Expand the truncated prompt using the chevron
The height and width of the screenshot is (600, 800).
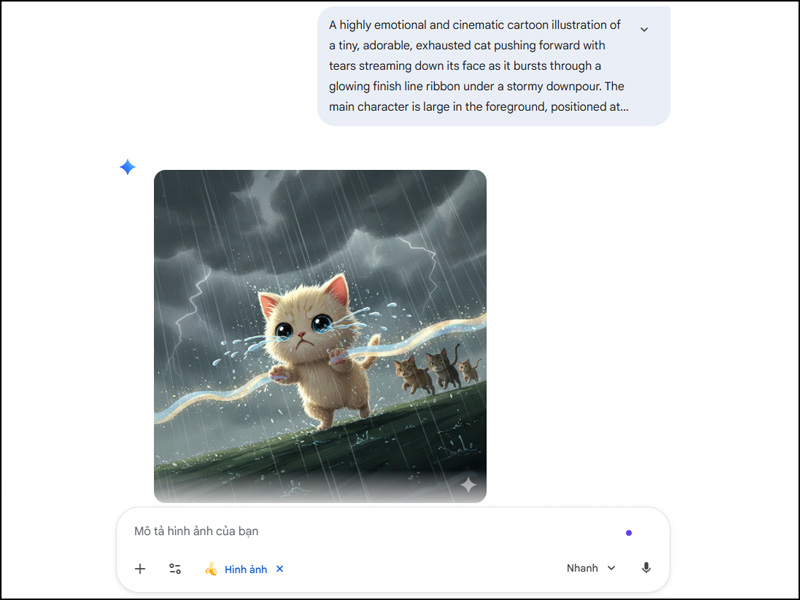(644, 30)
